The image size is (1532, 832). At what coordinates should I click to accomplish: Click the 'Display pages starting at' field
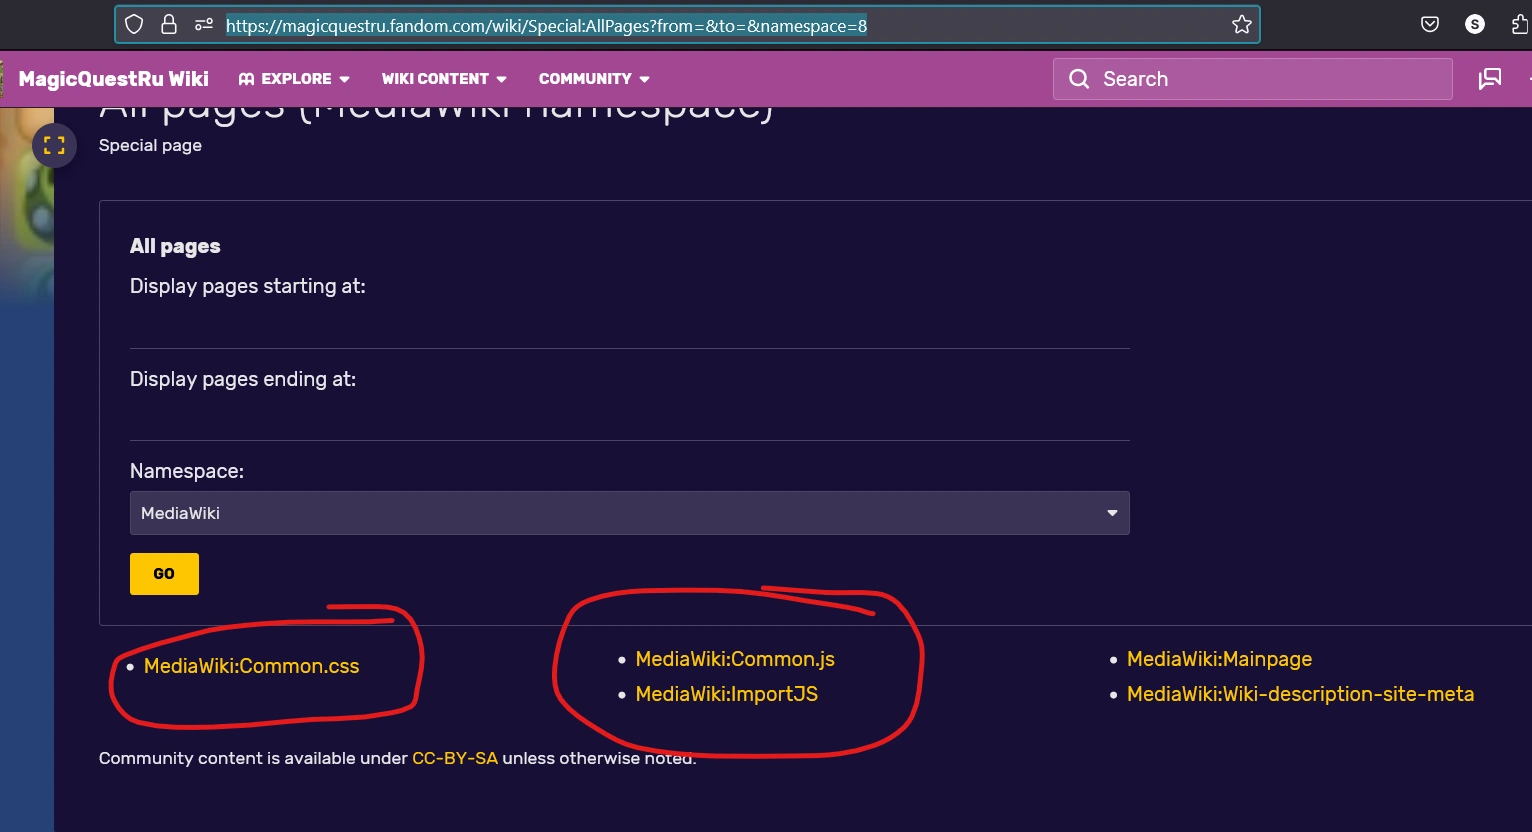tap(629, 327)
